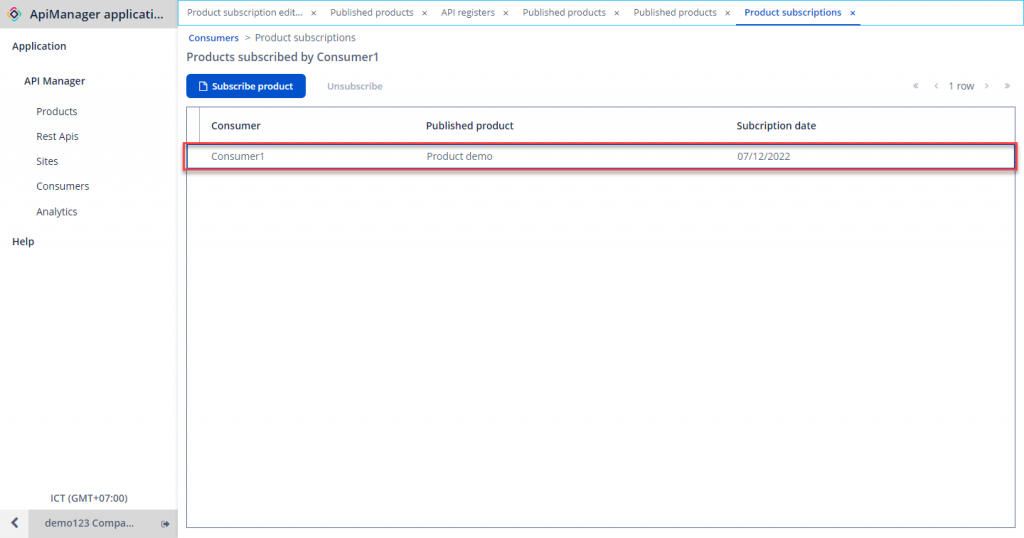Open Rest Apis in the sidebar
This screenshot has height=538, width=1024.
57,136
